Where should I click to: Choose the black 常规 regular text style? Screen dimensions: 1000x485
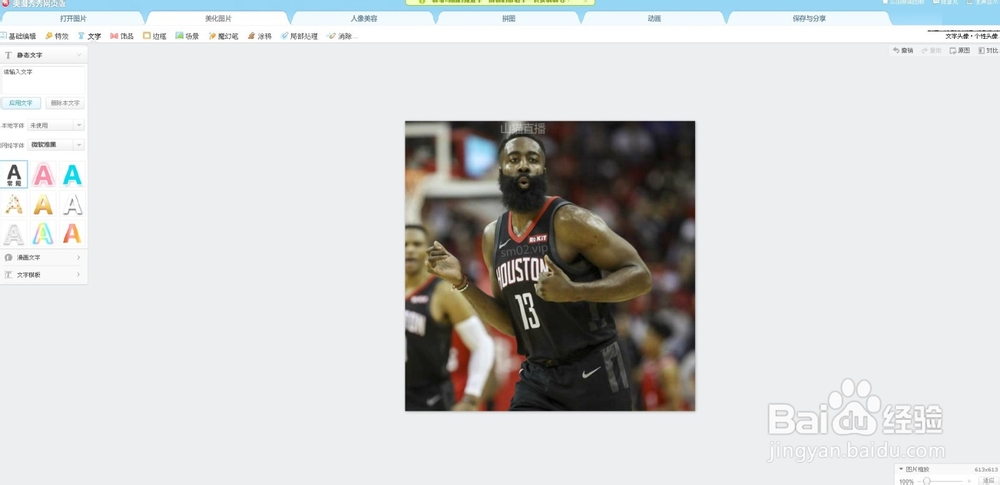14,174
